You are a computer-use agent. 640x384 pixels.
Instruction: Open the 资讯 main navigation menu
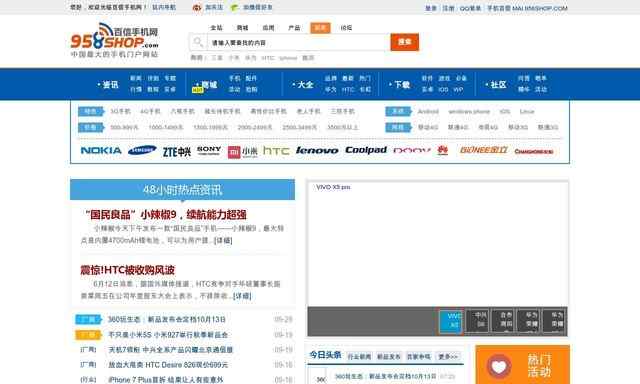(x=109, y=84)
